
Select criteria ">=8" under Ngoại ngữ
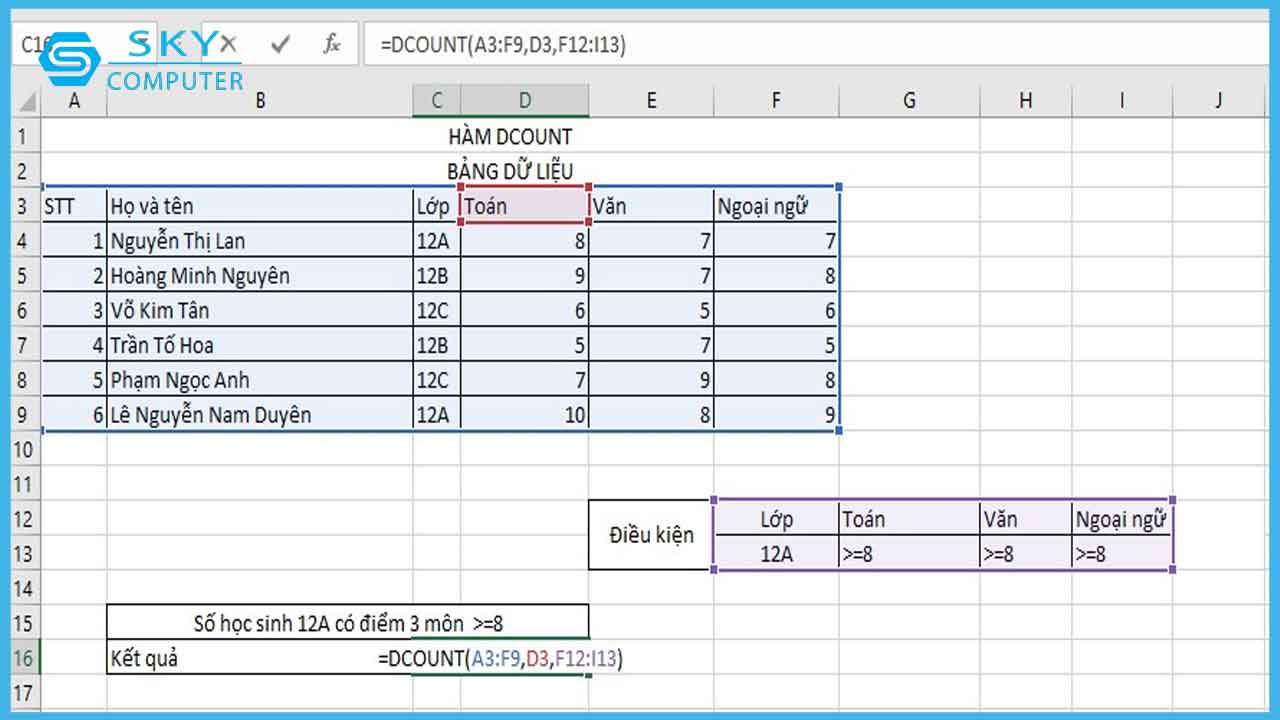1122,553
